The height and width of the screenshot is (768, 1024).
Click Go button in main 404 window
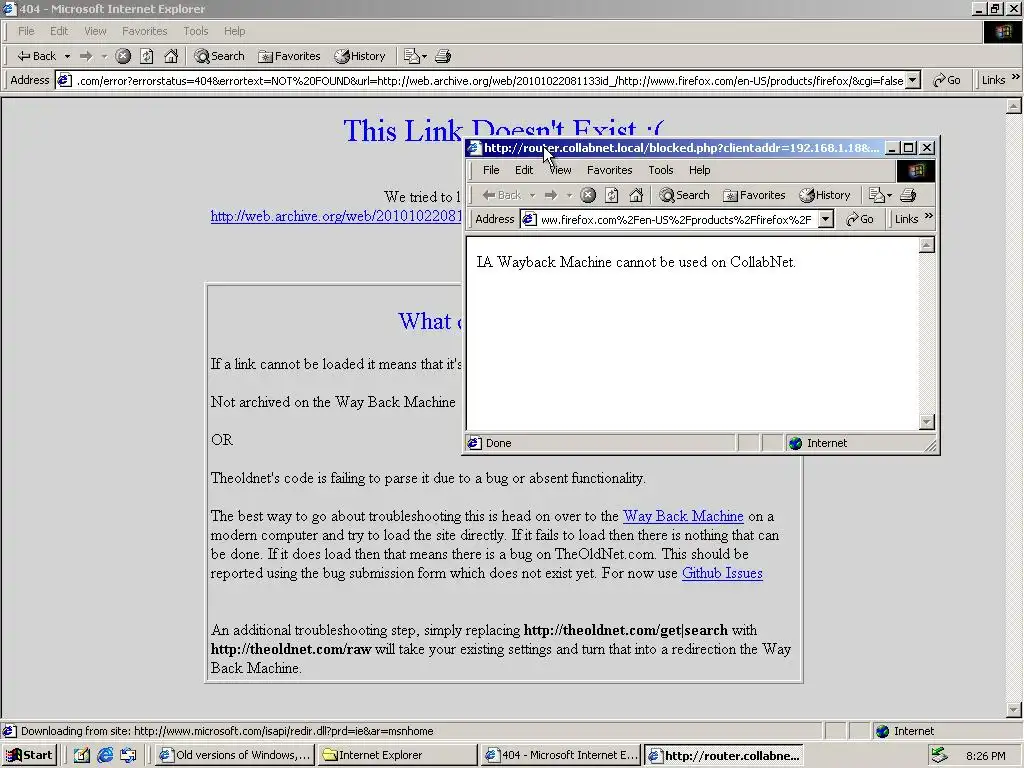[947, 80]
